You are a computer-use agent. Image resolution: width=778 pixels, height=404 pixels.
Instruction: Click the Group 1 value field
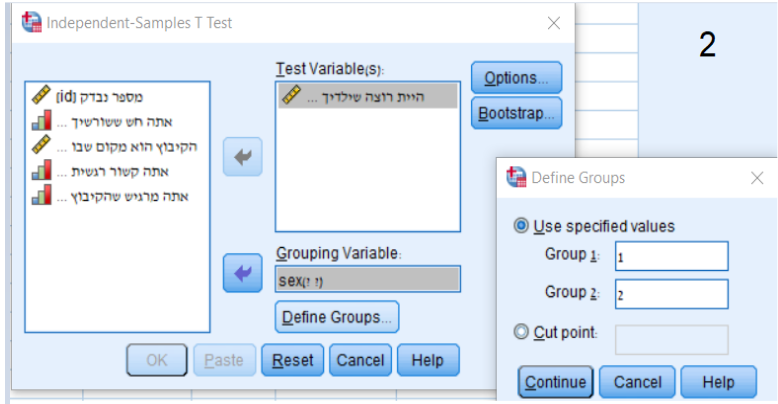coord(671,256)
